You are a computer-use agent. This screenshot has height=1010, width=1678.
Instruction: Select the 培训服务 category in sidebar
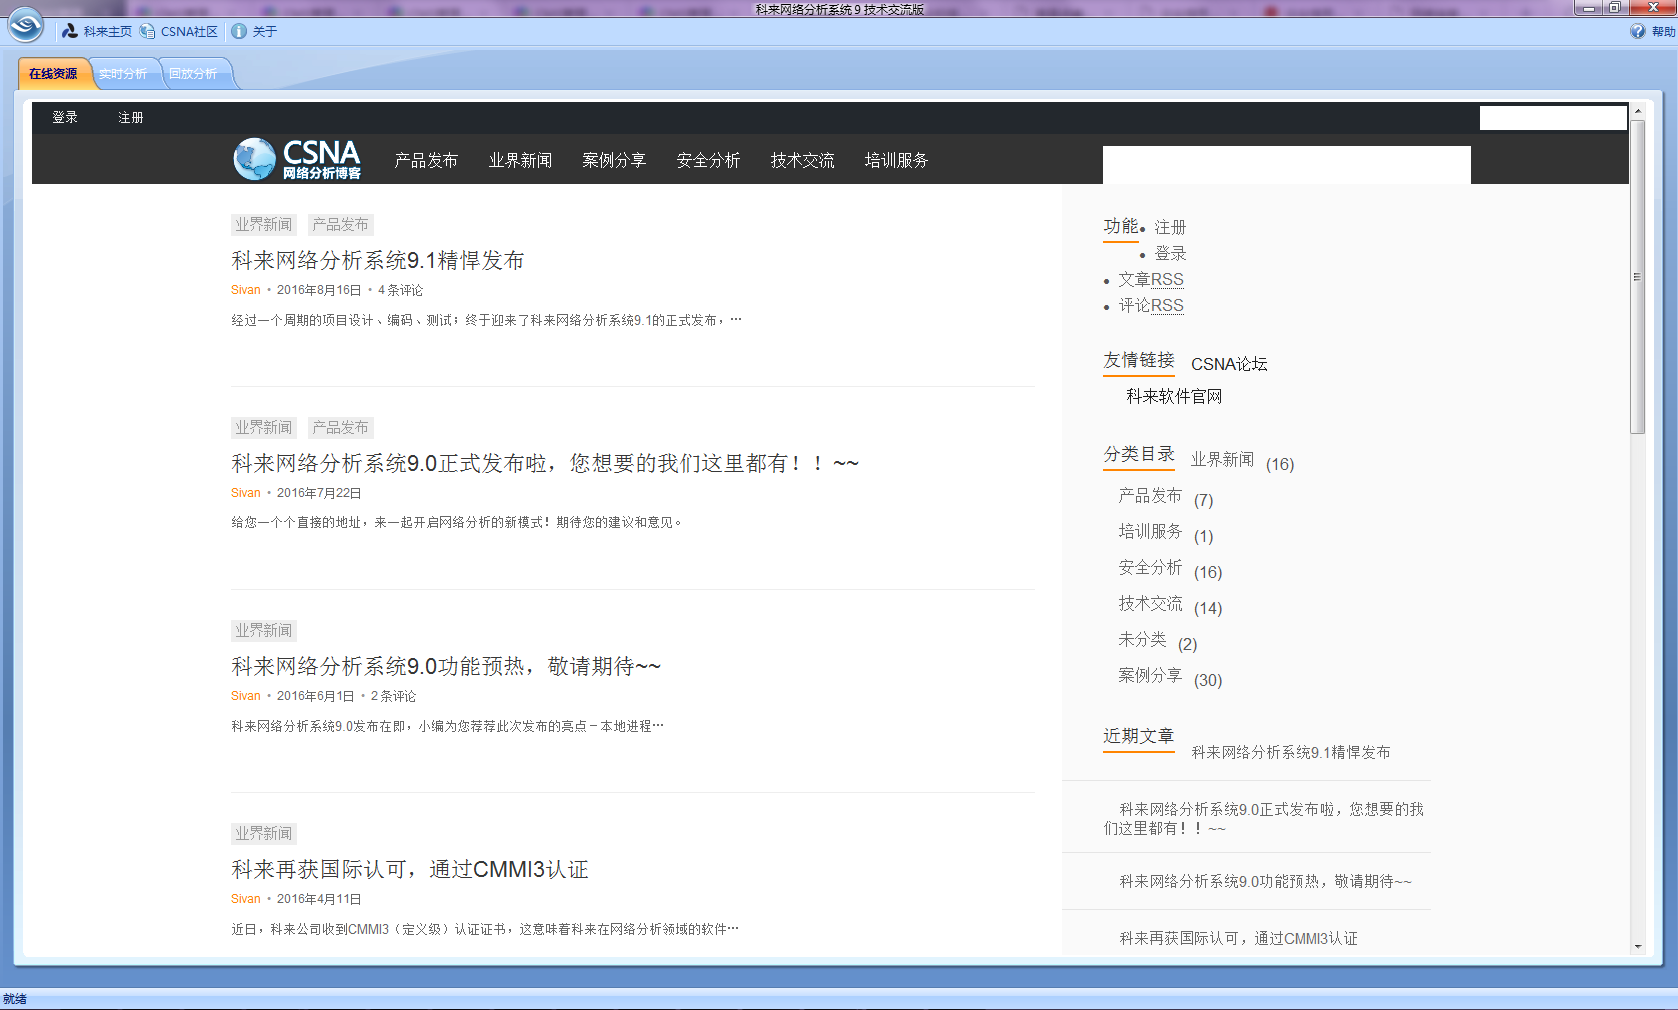pyautogui.click(x=1150, y=532)
